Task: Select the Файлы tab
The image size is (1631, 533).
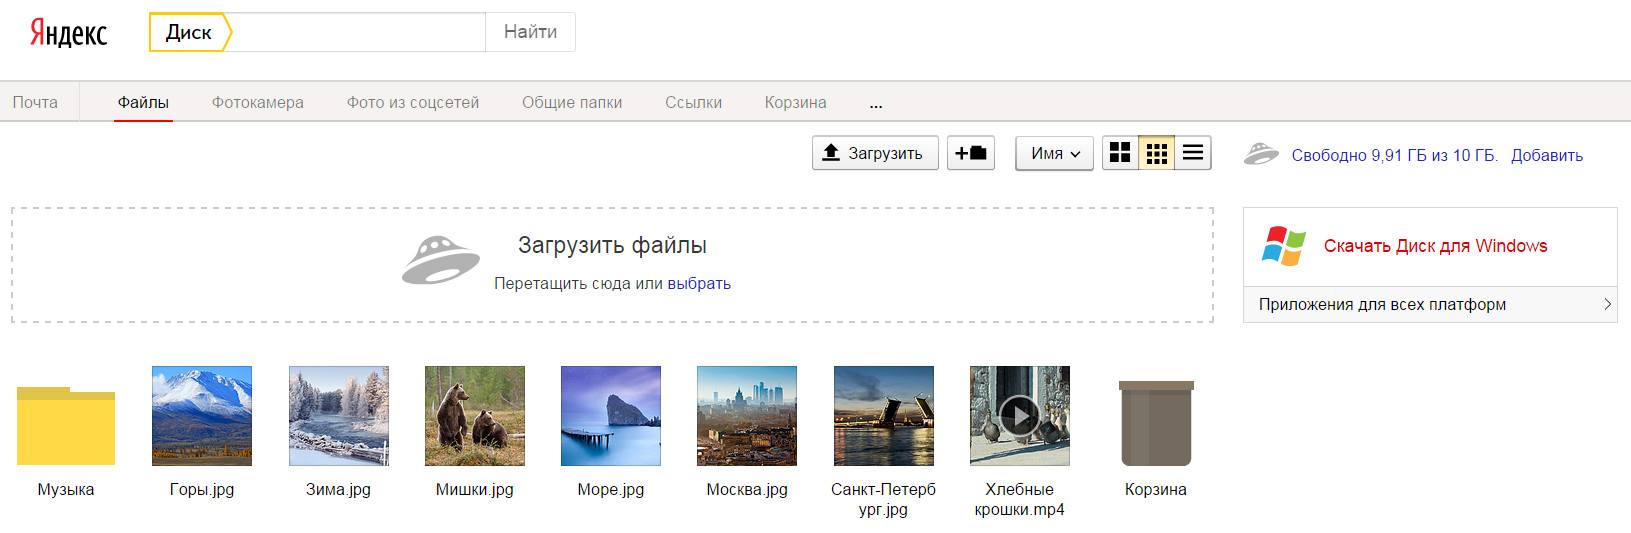Action: point(143,102)
